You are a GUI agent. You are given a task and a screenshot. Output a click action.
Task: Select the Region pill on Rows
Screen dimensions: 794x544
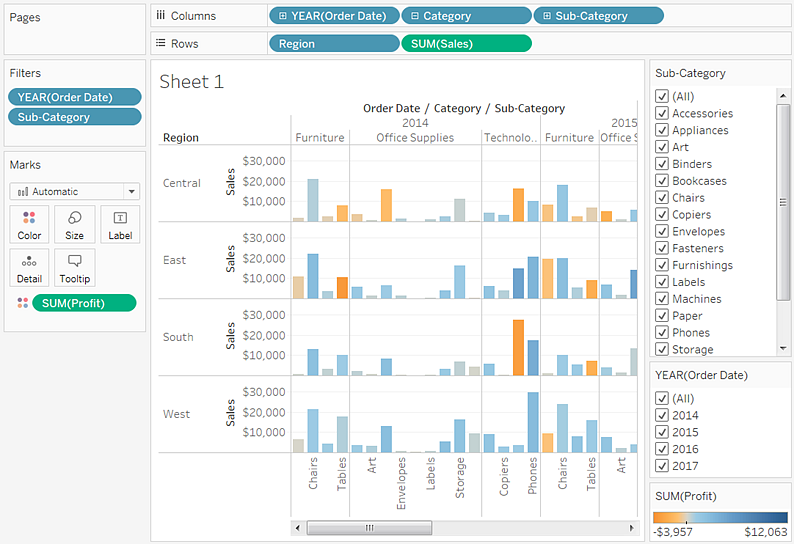[333, 43]
